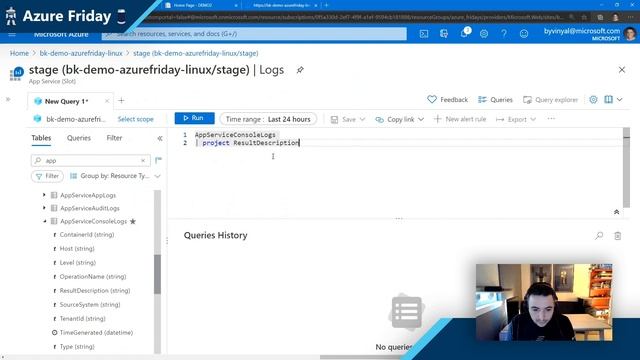Open the Queries button in the top right
Image resolution: width=640 pixels, height=360 pixels.
click(x=495, y=100)
